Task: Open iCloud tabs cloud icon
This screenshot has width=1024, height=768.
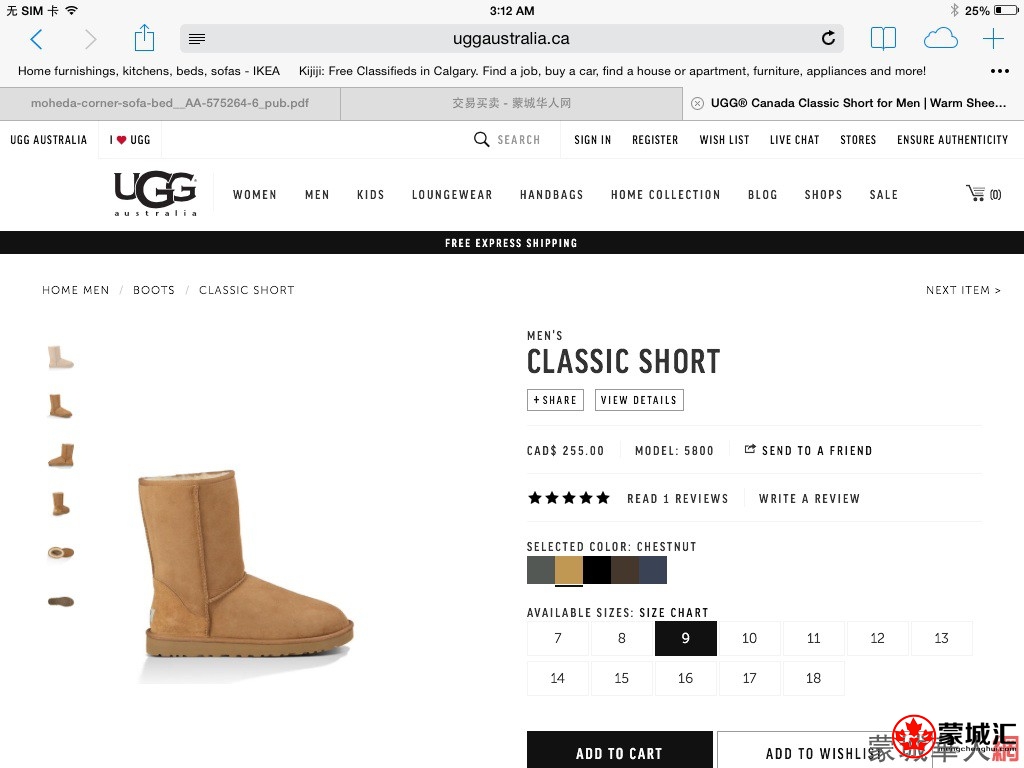Action: [940, 39]
